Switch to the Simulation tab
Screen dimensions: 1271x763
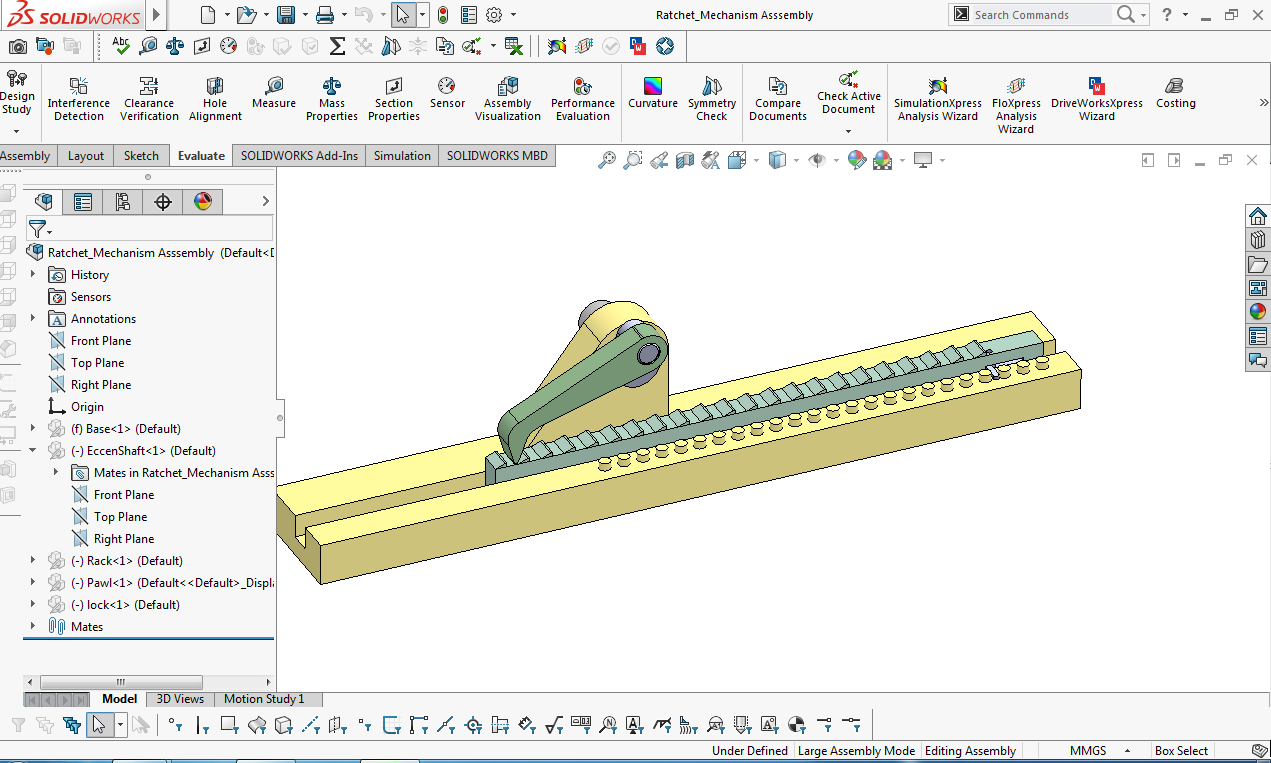[x=402, y=155]
